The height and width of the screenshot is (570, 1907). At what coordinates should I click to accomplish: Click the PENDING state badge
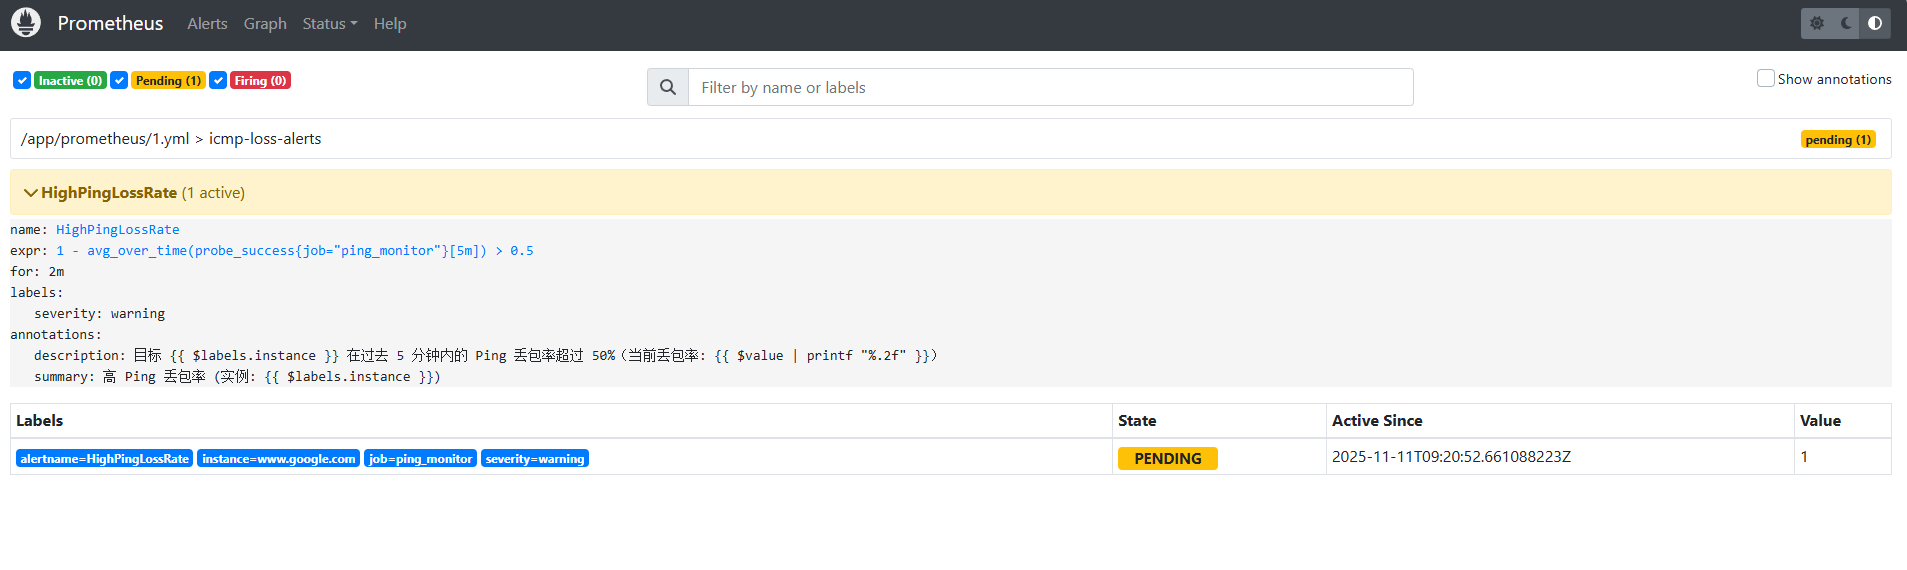1168,458
